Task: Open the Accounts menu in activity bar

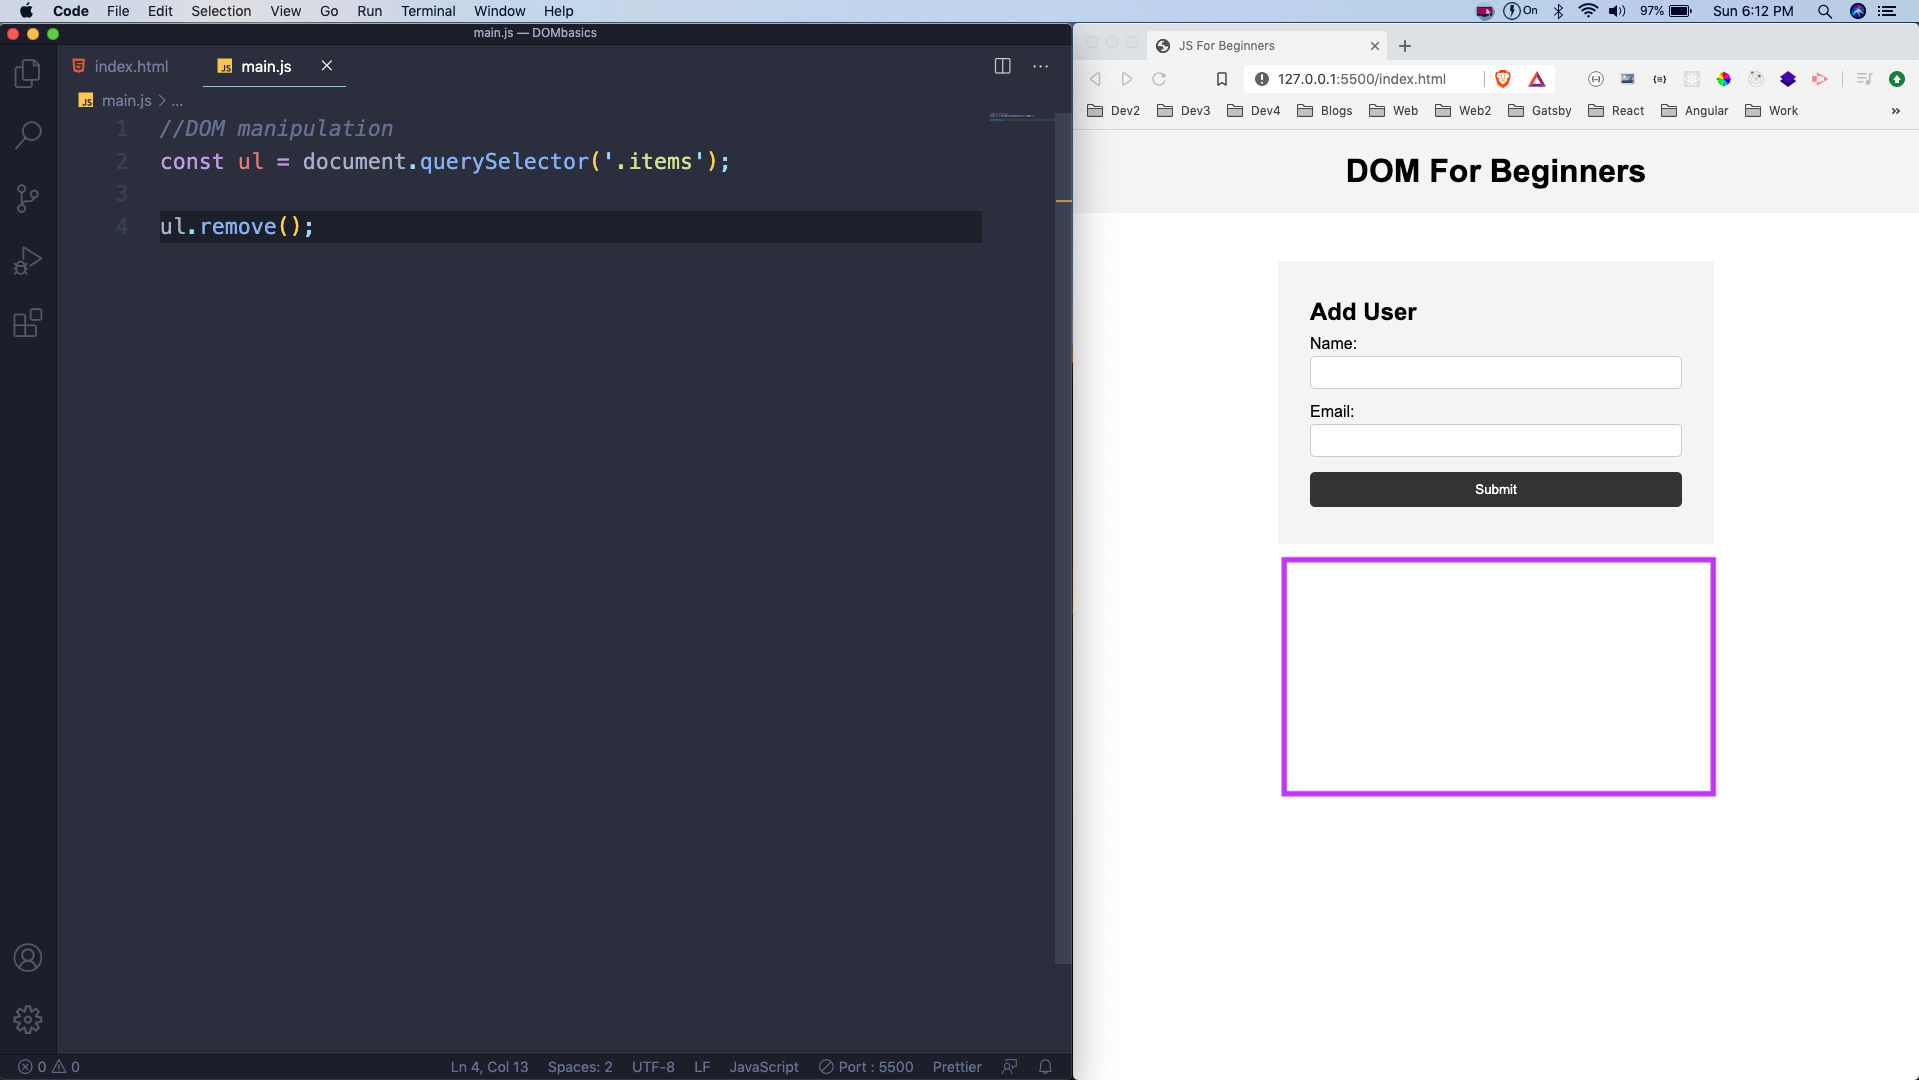Action: point(28,958)
